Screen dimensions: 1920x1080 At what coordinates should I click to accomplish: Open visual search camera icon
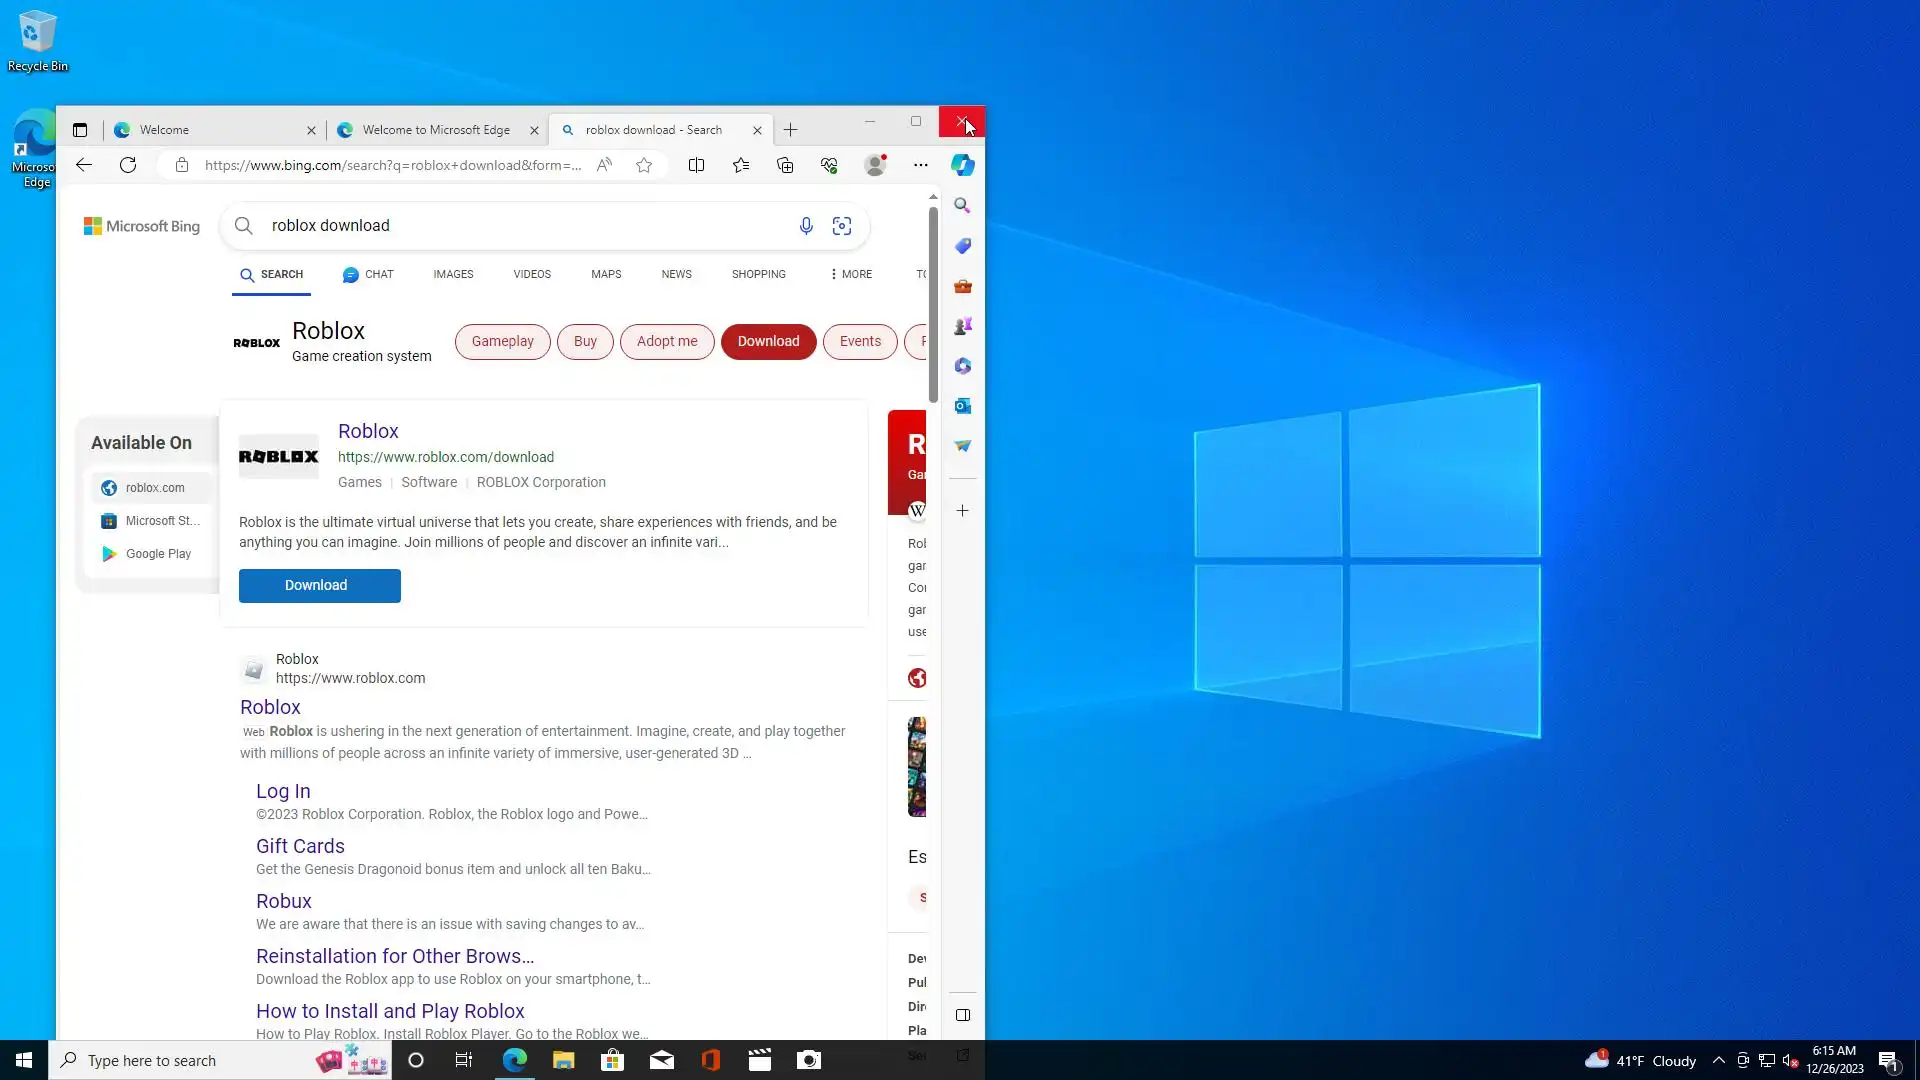coord(842,226)
